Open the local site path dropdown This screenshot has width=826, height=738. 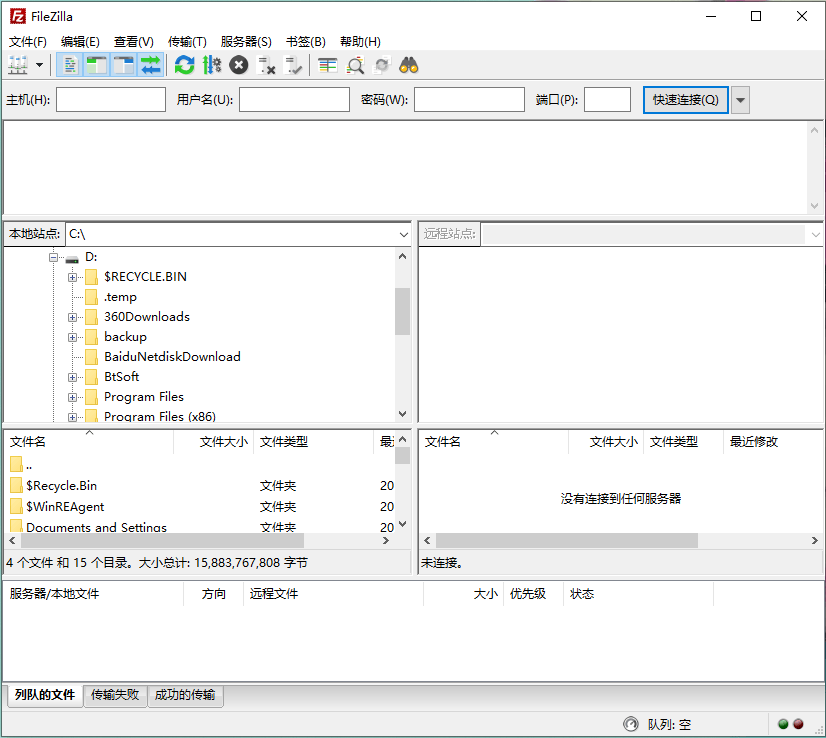(x=404, y=234)
